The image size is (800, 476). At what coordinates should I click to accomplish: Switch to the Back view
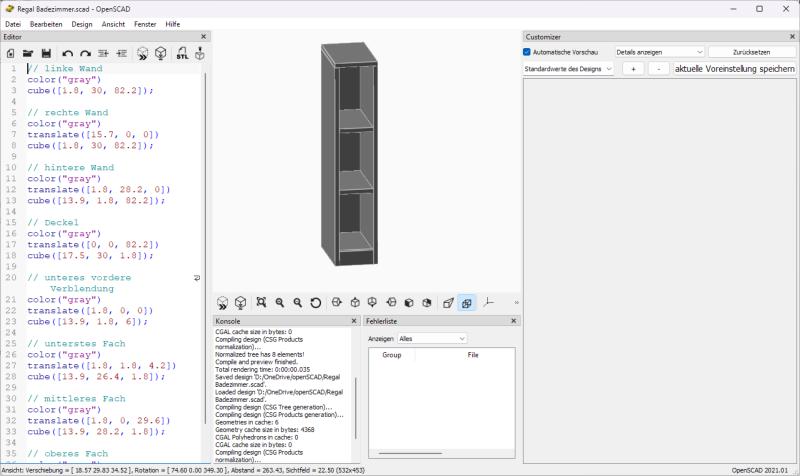pyautogui.click(x=427, y=303)
